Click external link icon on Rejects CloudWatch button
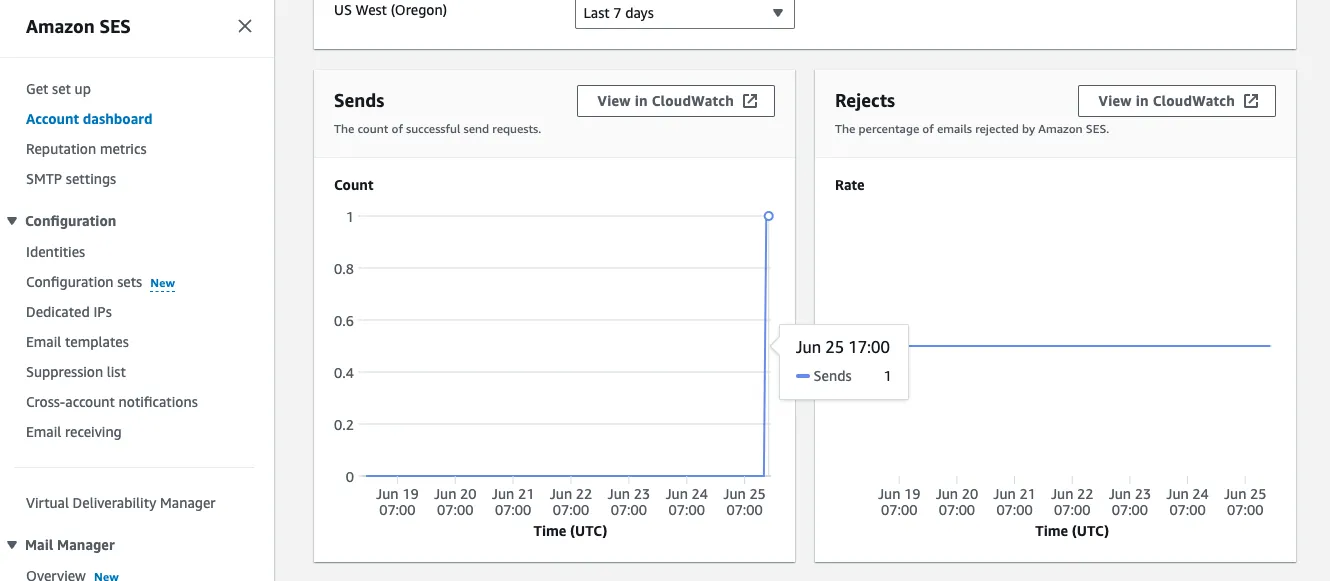Image resolution: width=1330 pixels, height=581 pixels. [x=1252, y=100]
